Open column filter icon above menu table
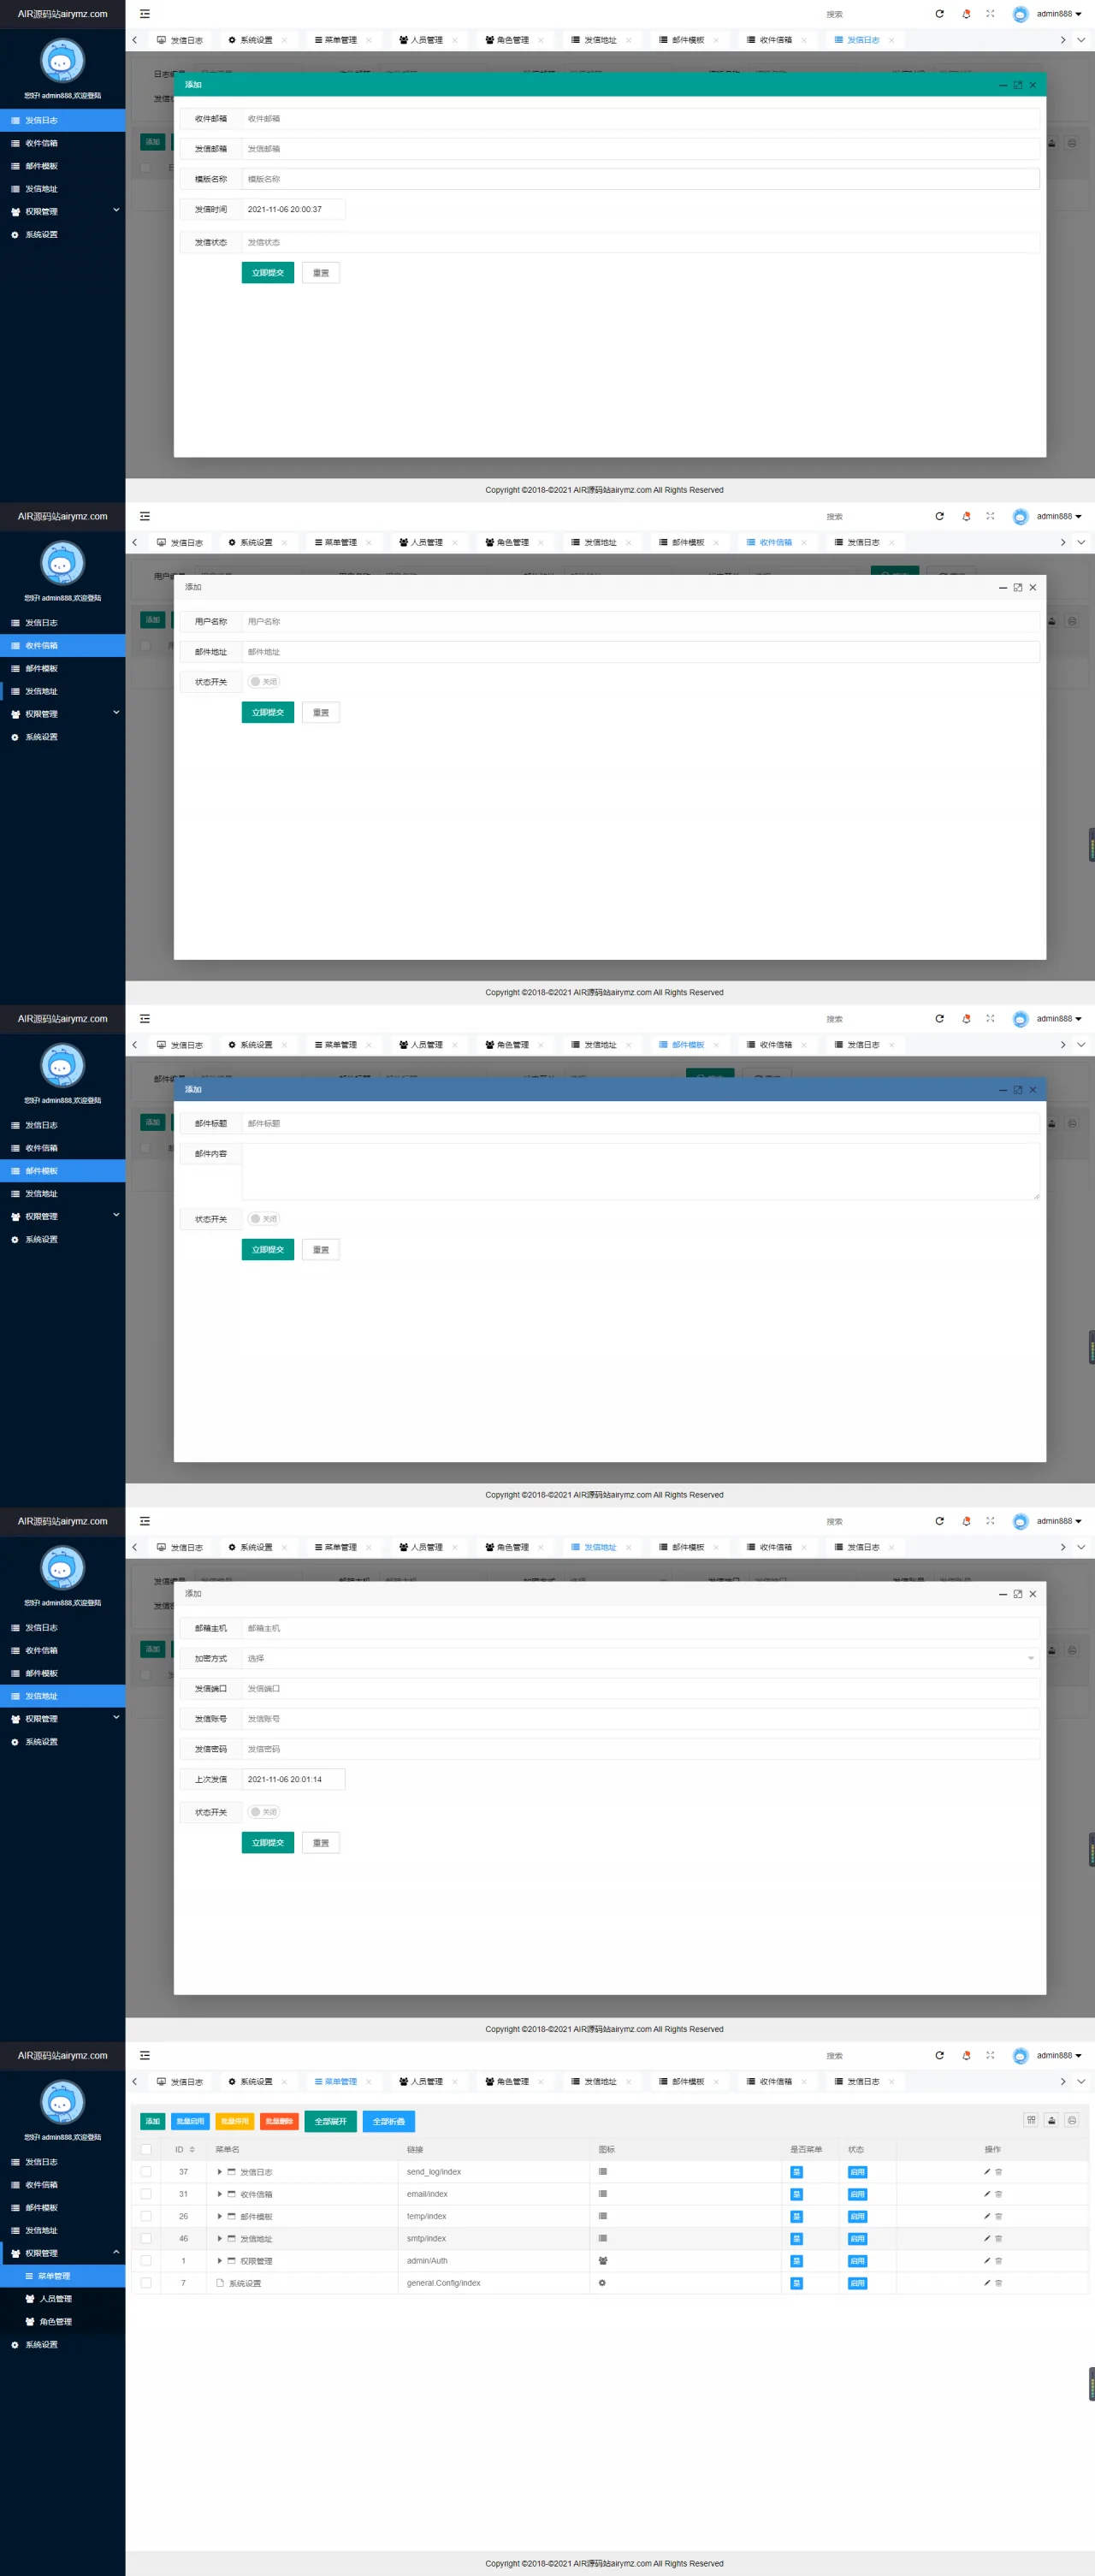This screenshot has width=1095, height=2576. pos(1031,2120)
